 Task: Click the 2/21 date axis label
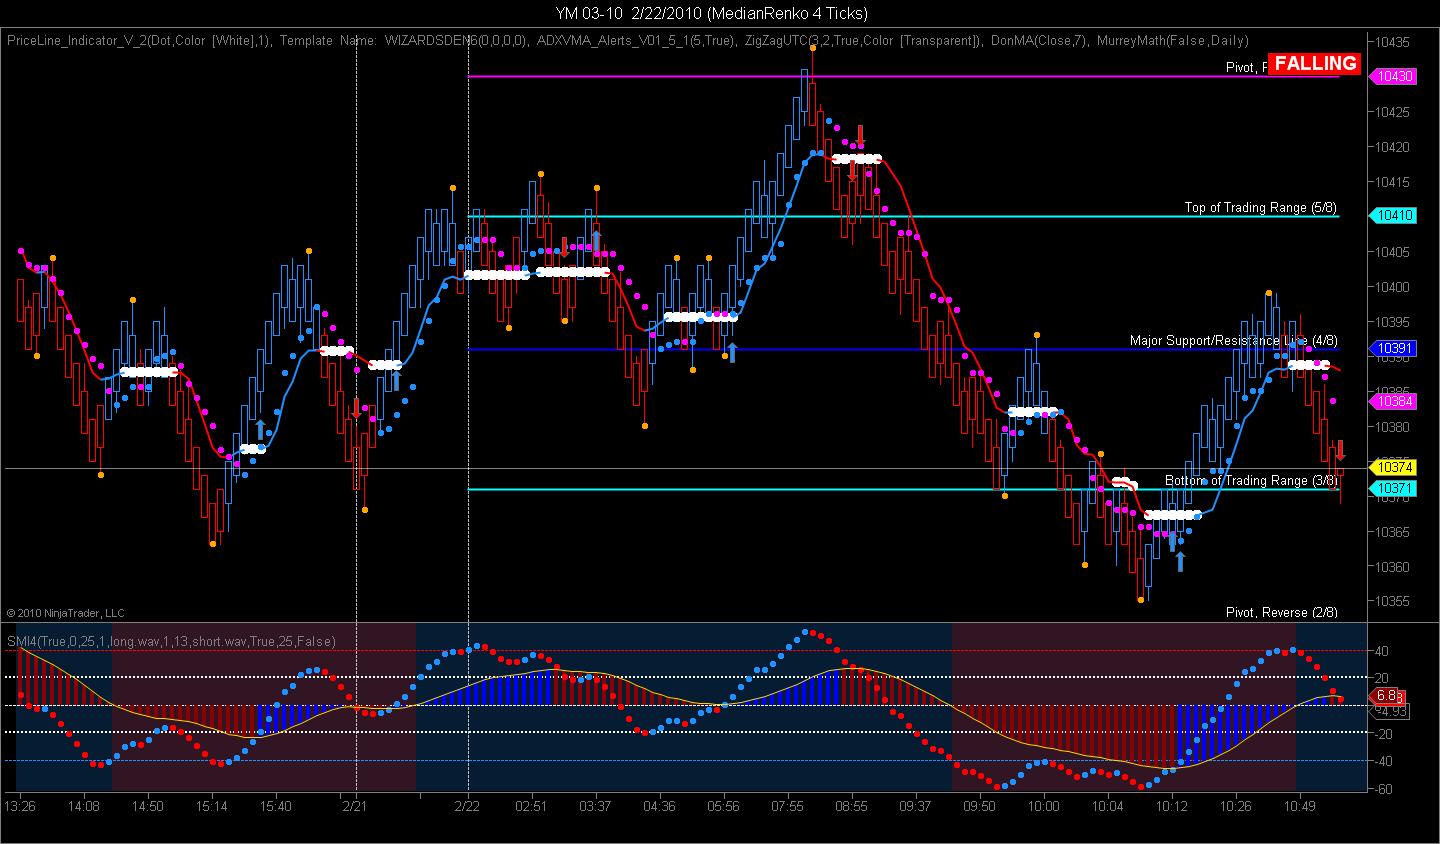coord(355,806)
